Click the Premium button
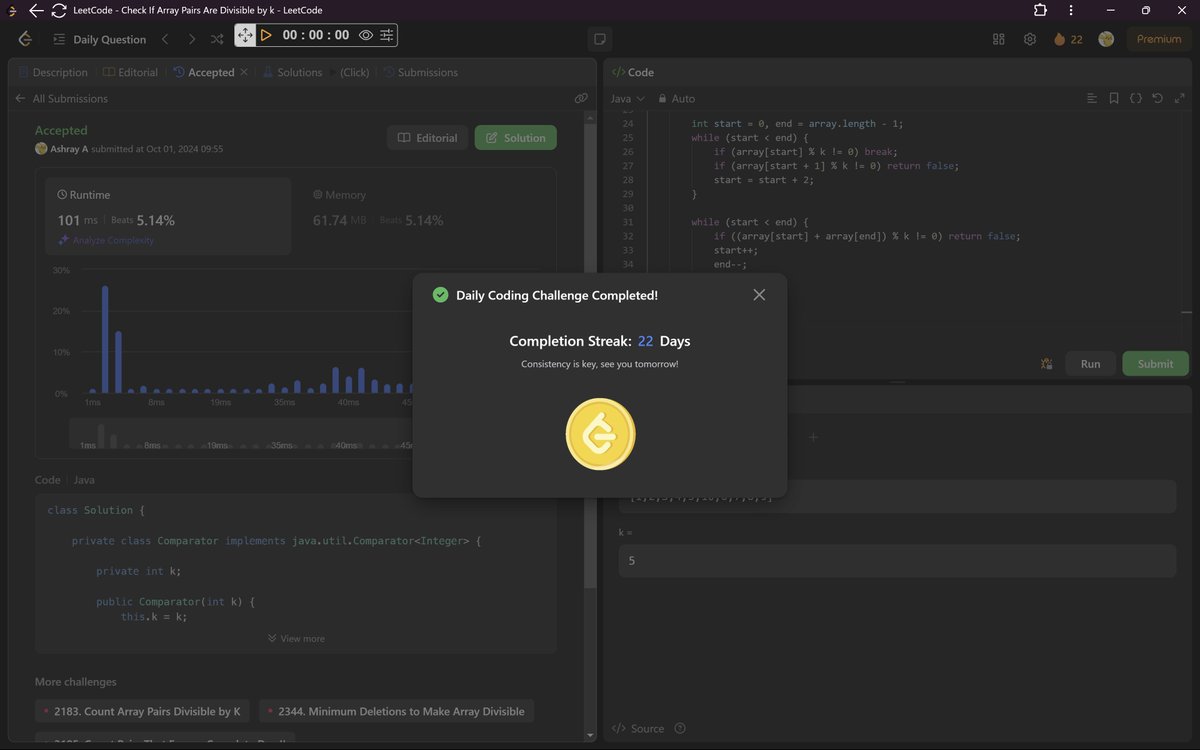 click(1159, 39)
